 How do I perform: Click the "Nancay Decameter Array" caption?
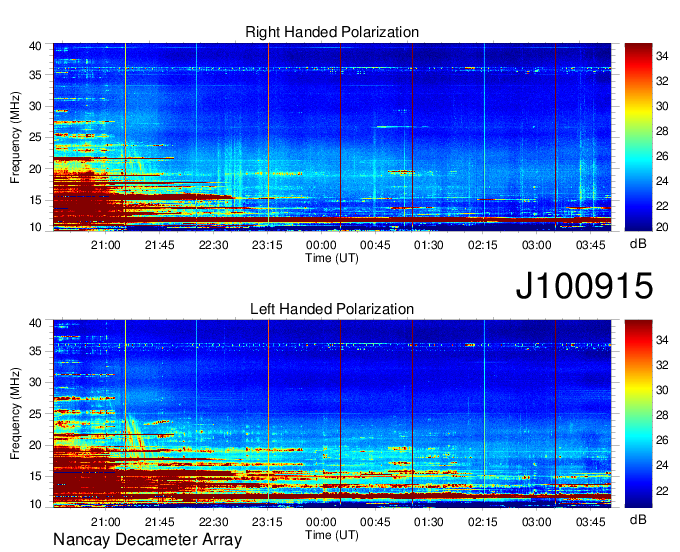tap(147, 540)
